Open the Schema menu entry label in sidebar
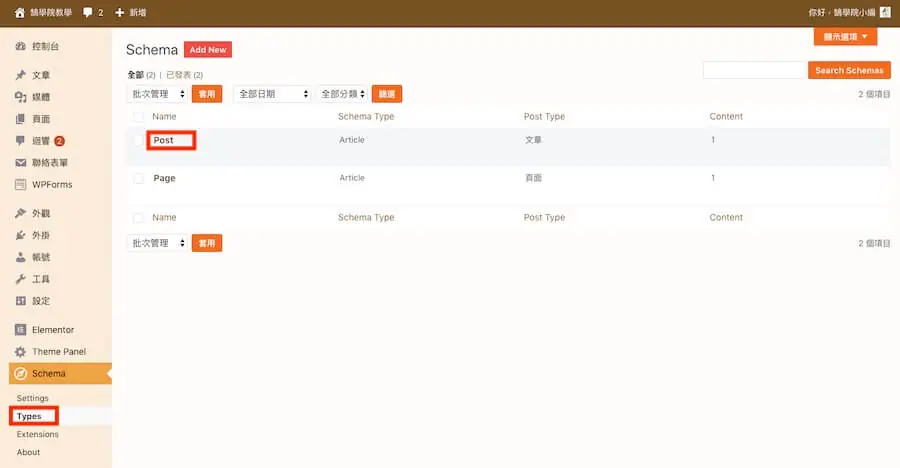Image resolution: width=900 pixels, height=468 pixels. (49, 373)
